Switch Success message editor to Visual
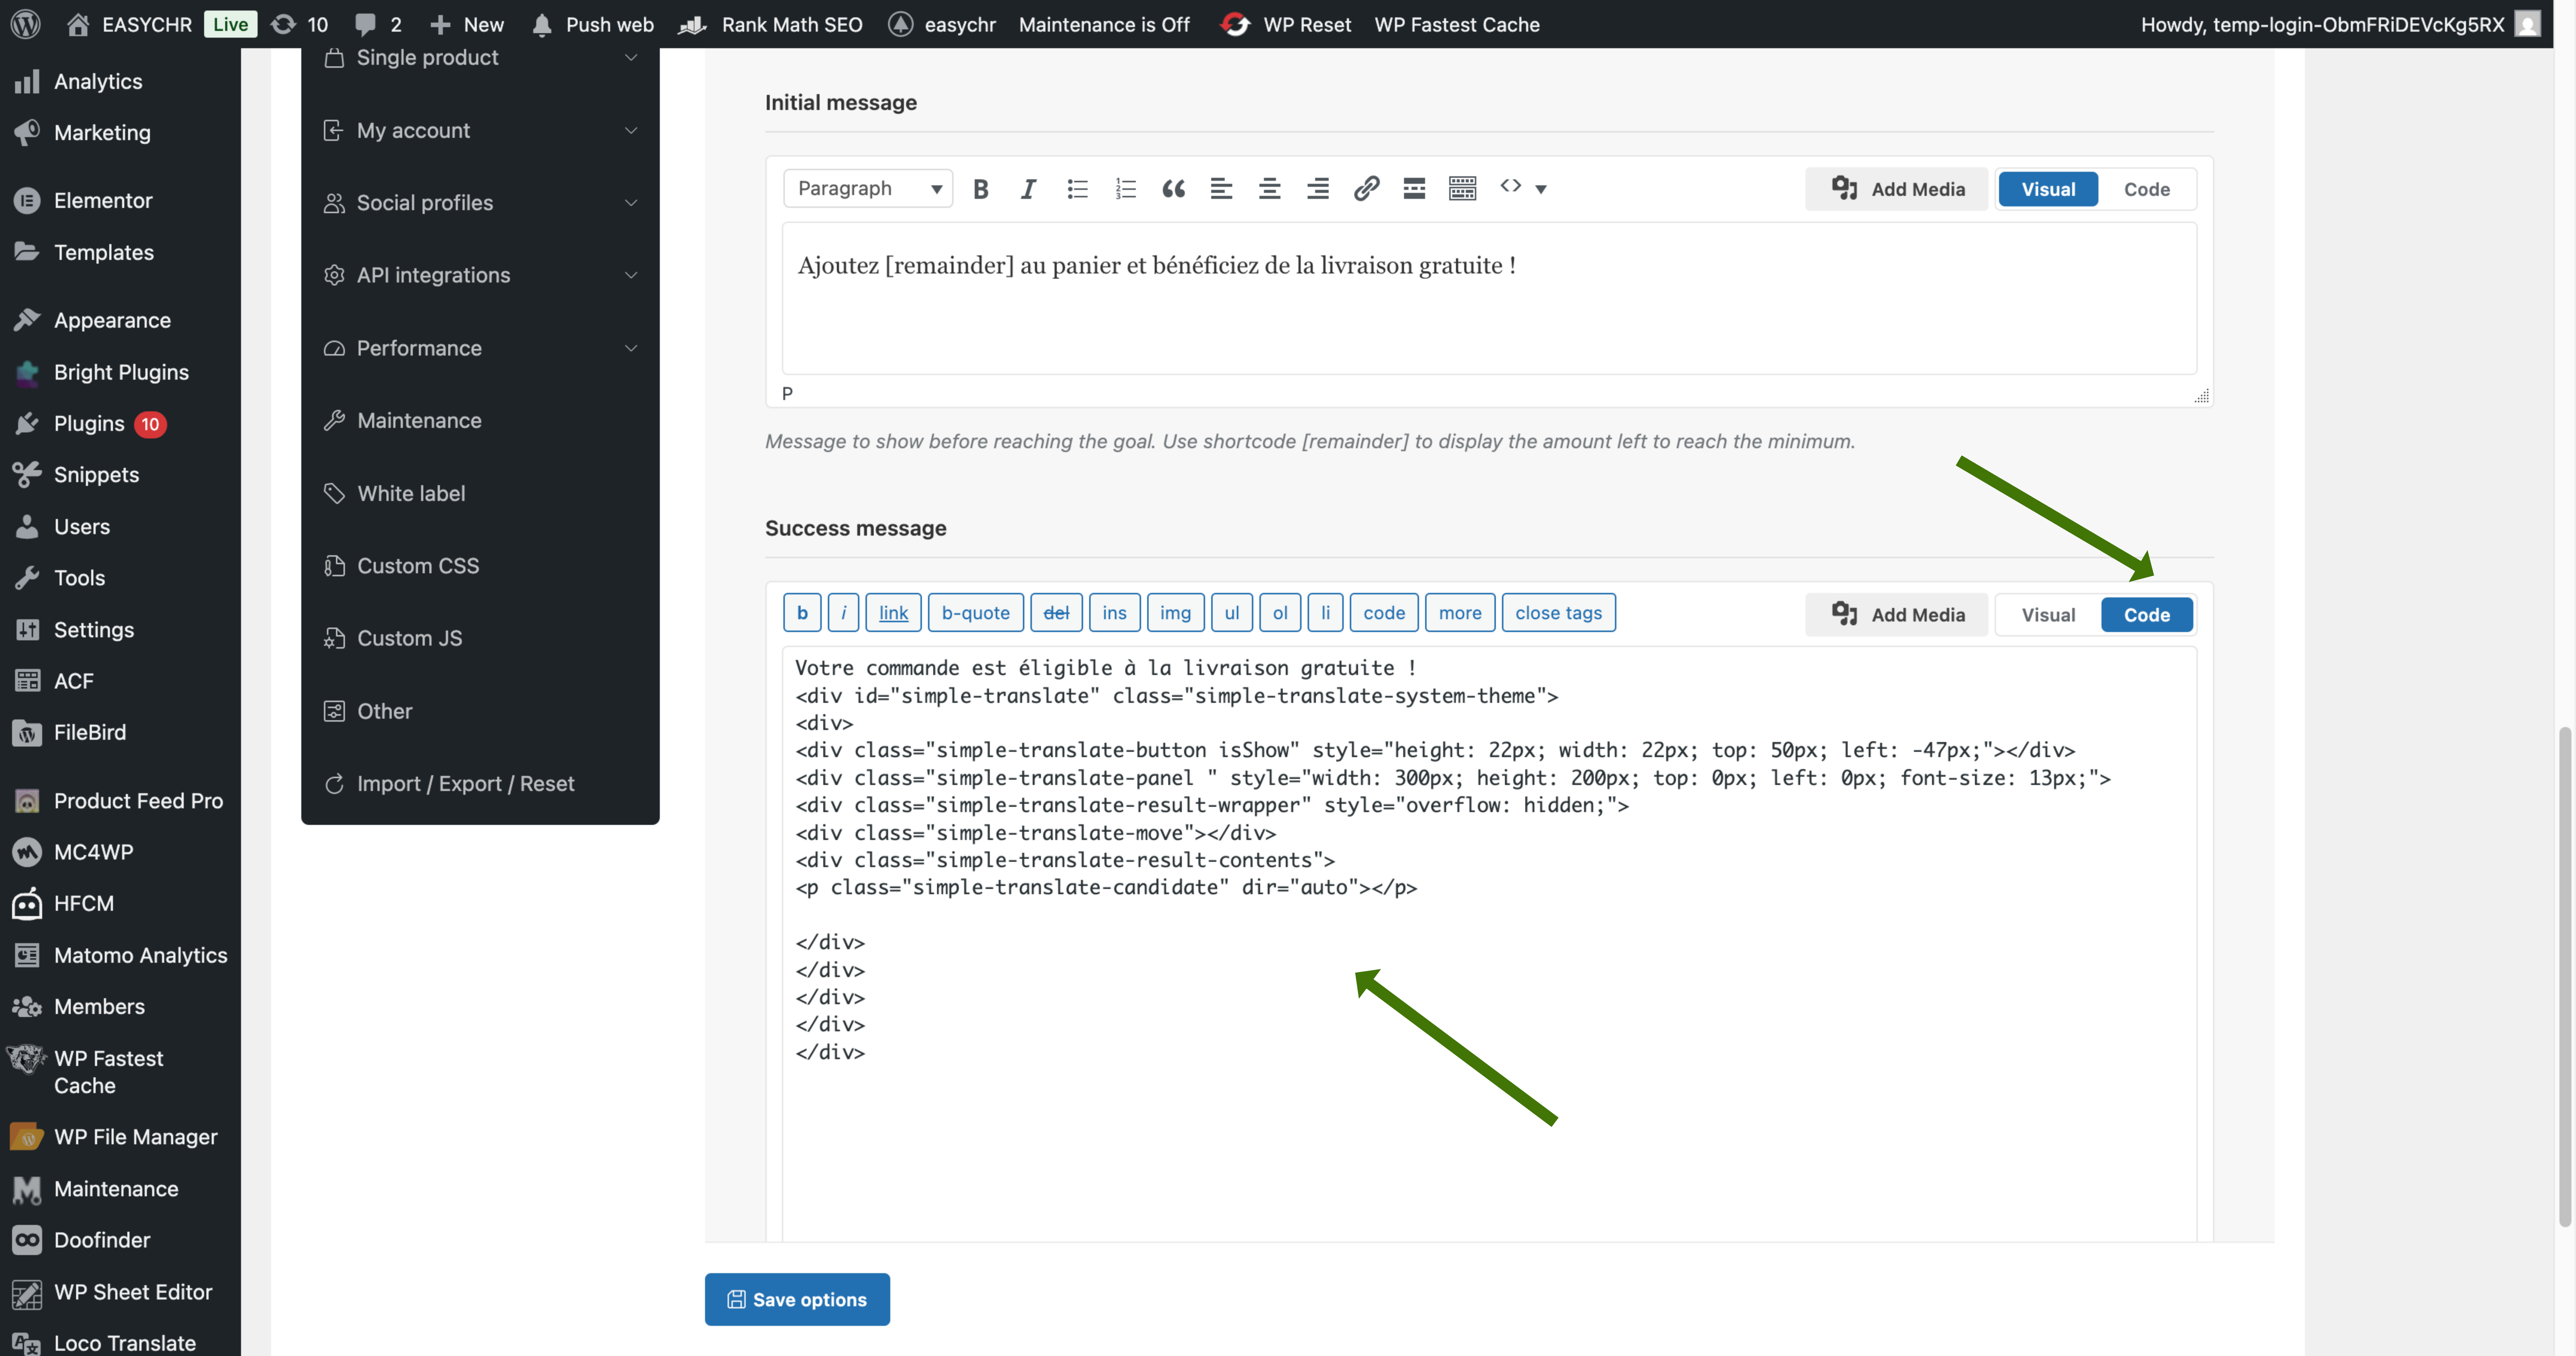The width and height of the screenshot is (2576, 1356). coord(2048,615)
